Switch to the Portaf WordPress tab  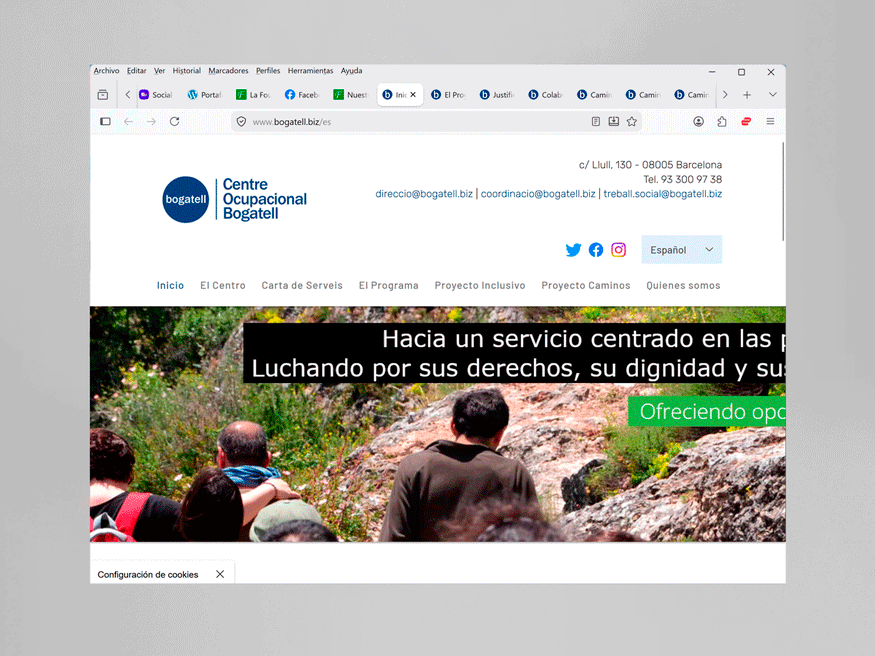coord(204,95)
